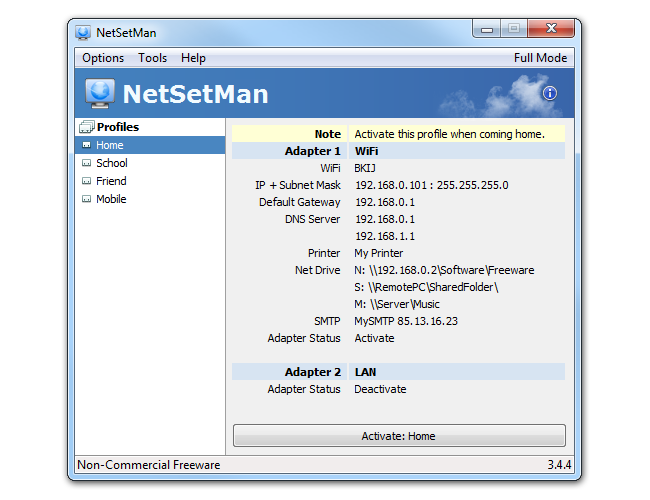This screenshot has height=500, width=650.
Task: Click the version number 3.4.4
Action: (559, 465)
